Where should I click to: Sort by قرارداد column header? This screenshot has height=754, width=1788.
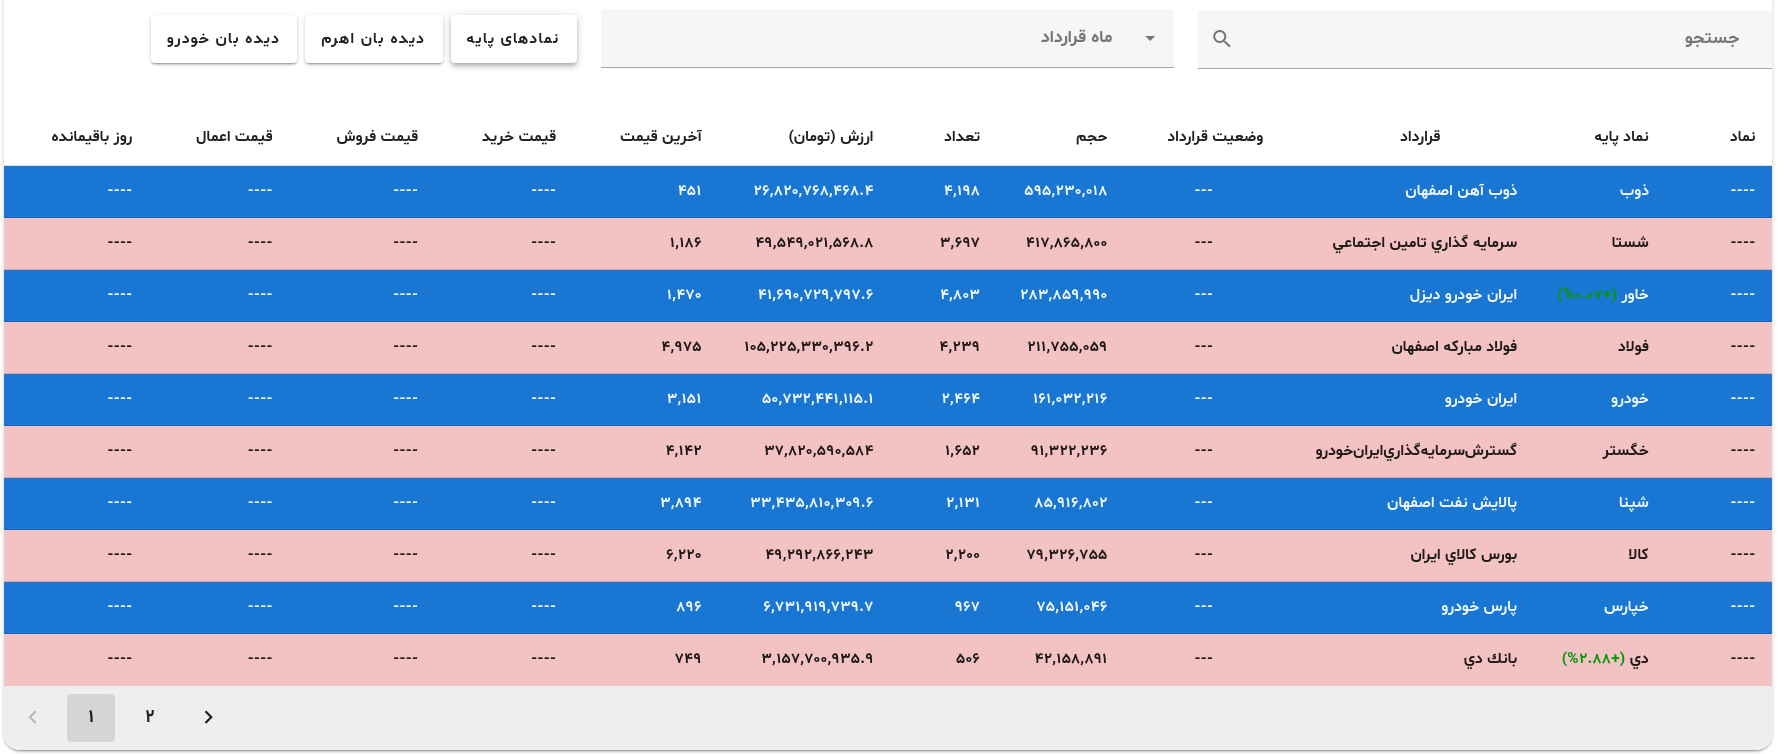coord(1420,136)
